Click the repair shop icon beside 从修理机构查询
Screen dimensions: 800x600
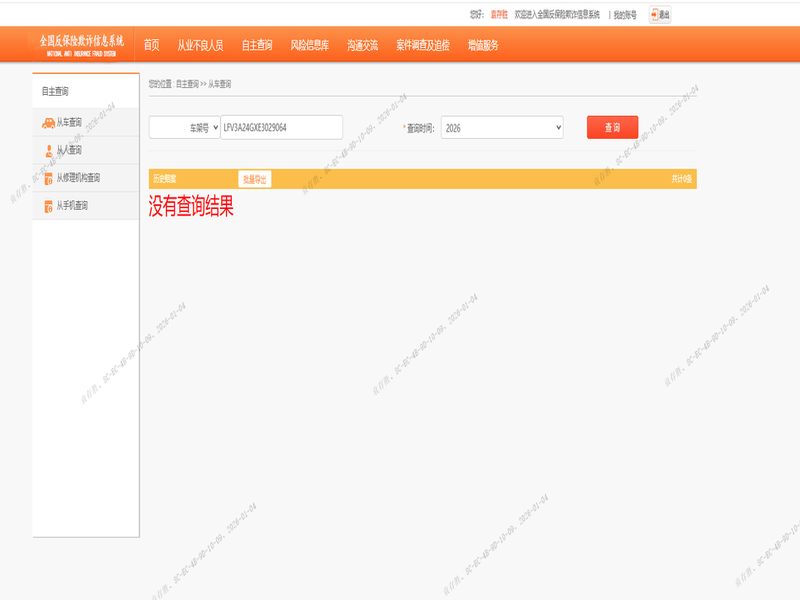48,178
